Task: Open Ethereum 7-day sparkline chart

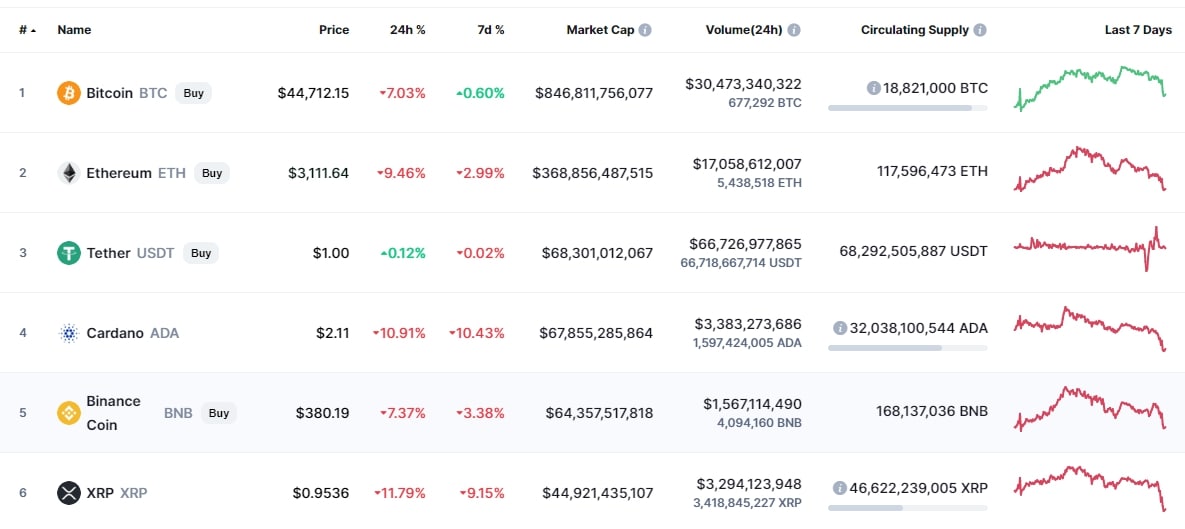Action: [1090, 169]
